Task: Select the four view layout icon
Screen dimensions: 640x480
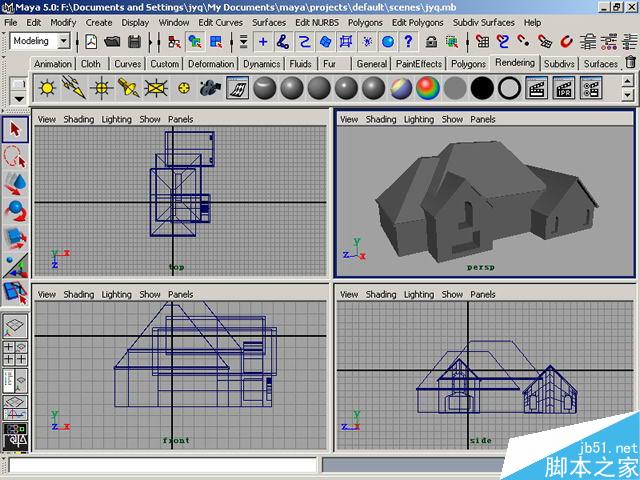Action: [15, 353]
